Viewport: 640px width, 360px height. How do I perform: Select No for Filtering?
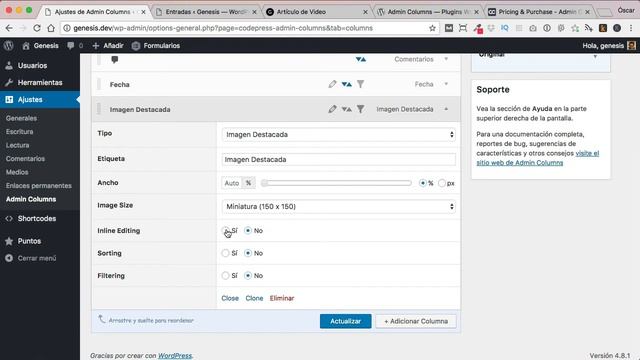[x=248, y=276]
